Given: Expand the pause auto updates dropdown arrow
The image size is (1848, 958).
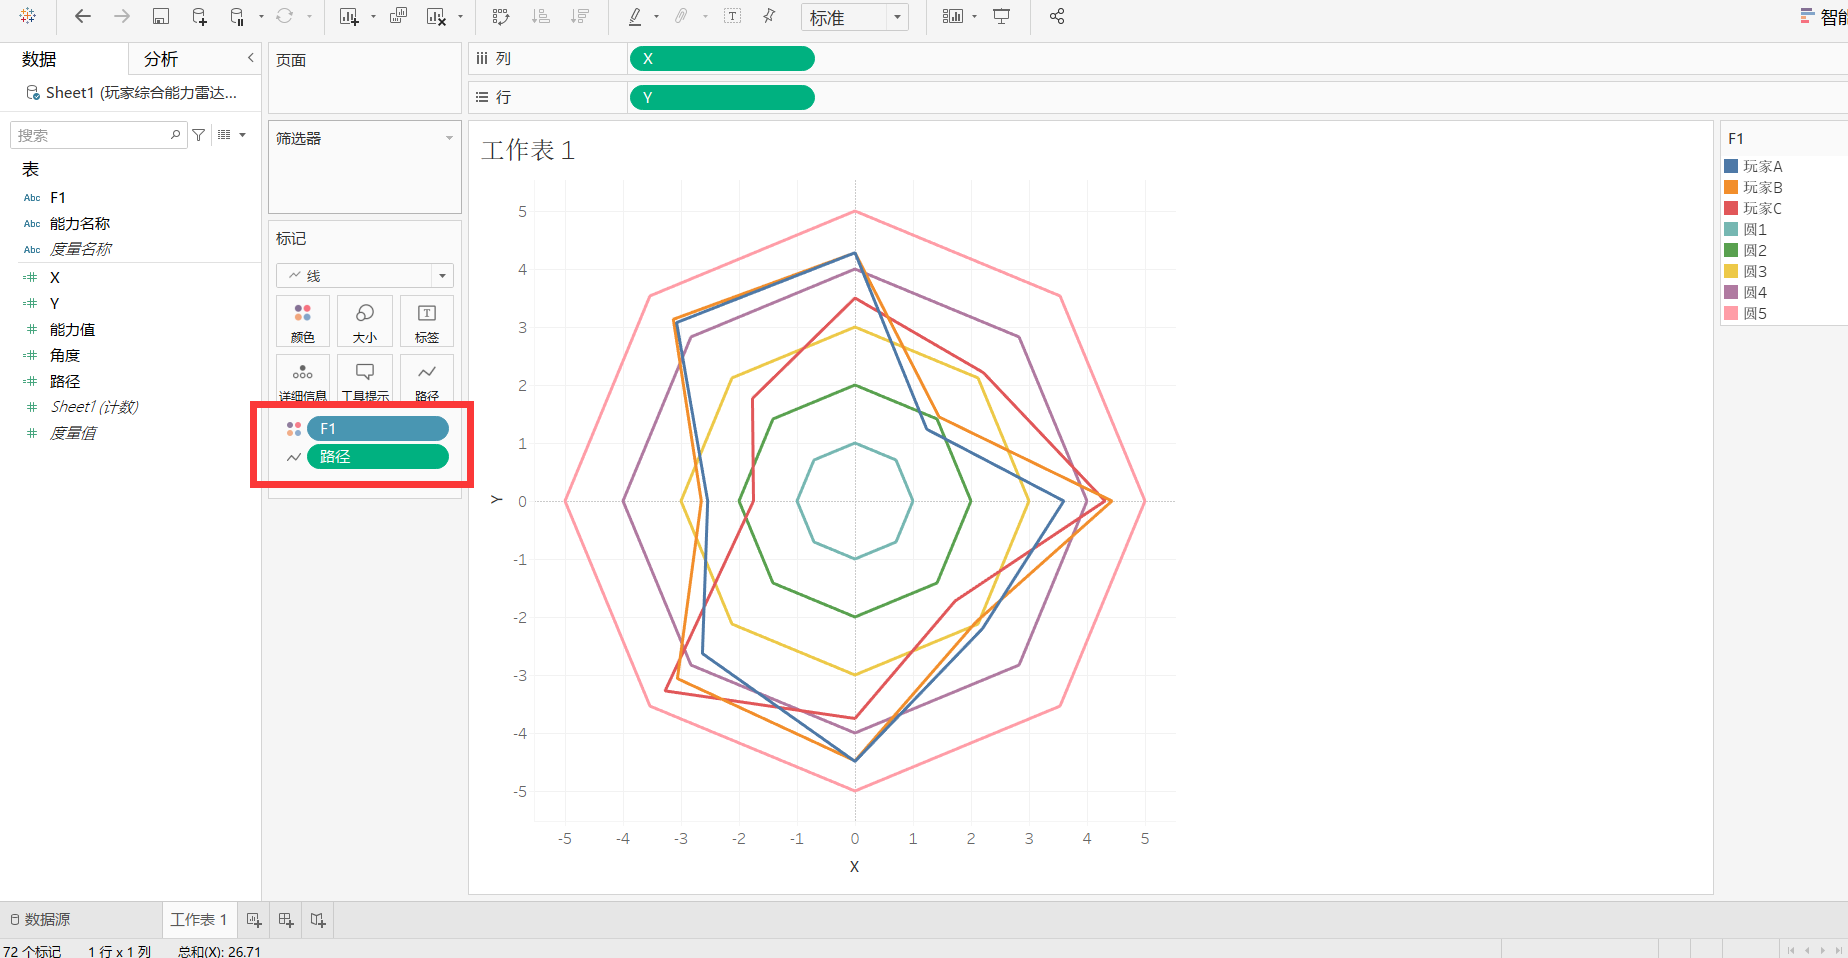Looking at the screenshot, I should 261,17.
